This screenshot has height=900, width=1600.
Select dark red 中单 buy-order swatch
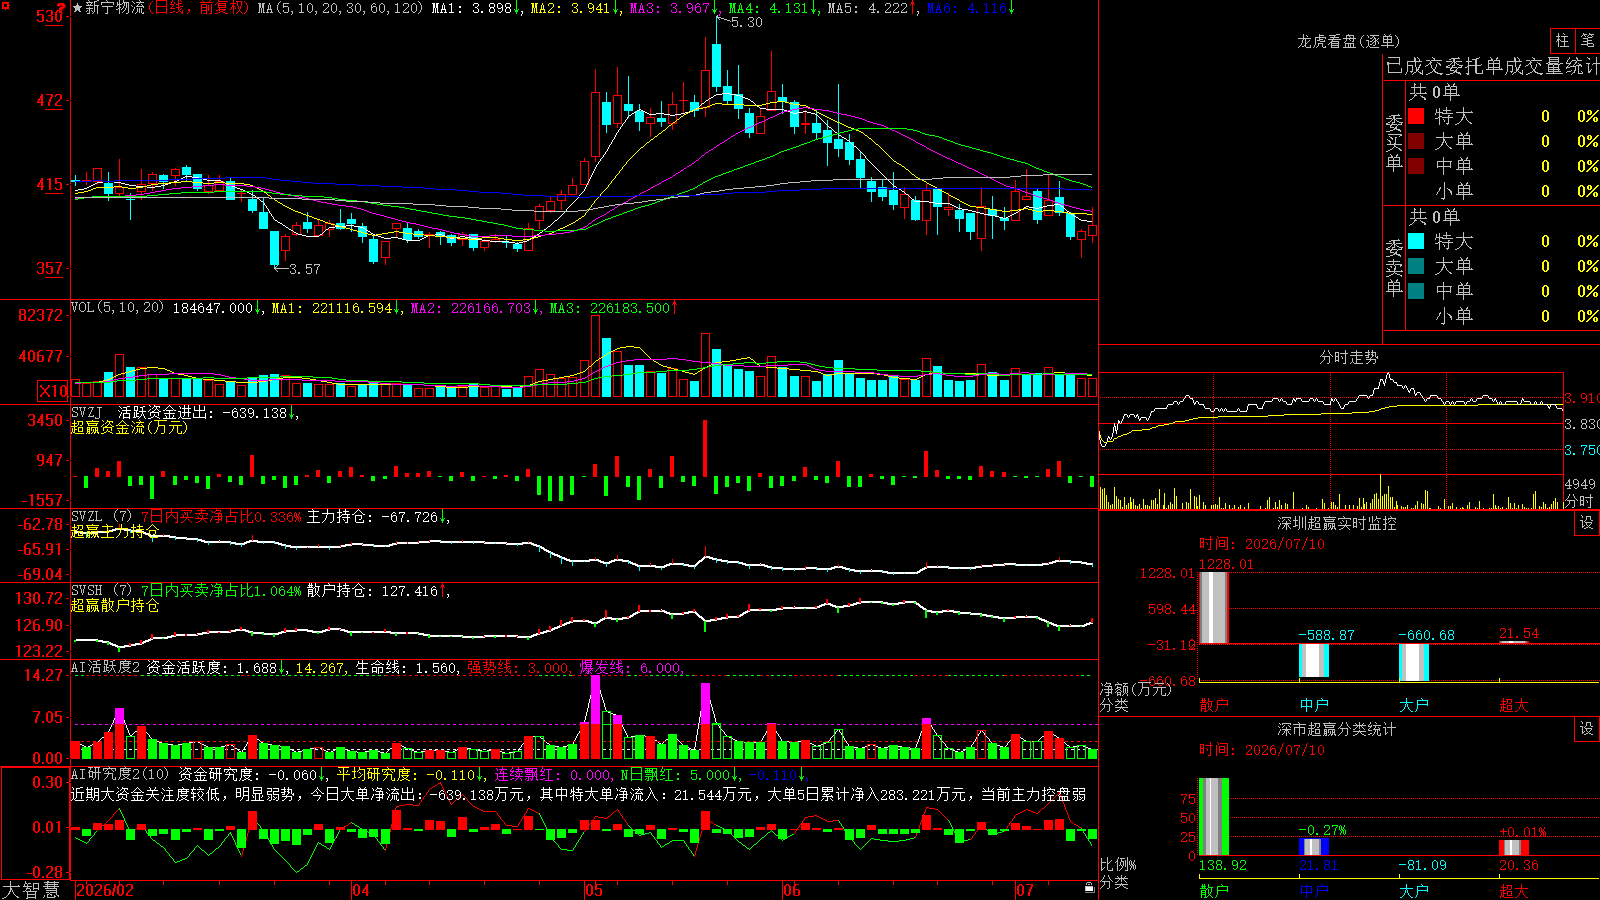pyautogui.click(x=1416, y=166)
